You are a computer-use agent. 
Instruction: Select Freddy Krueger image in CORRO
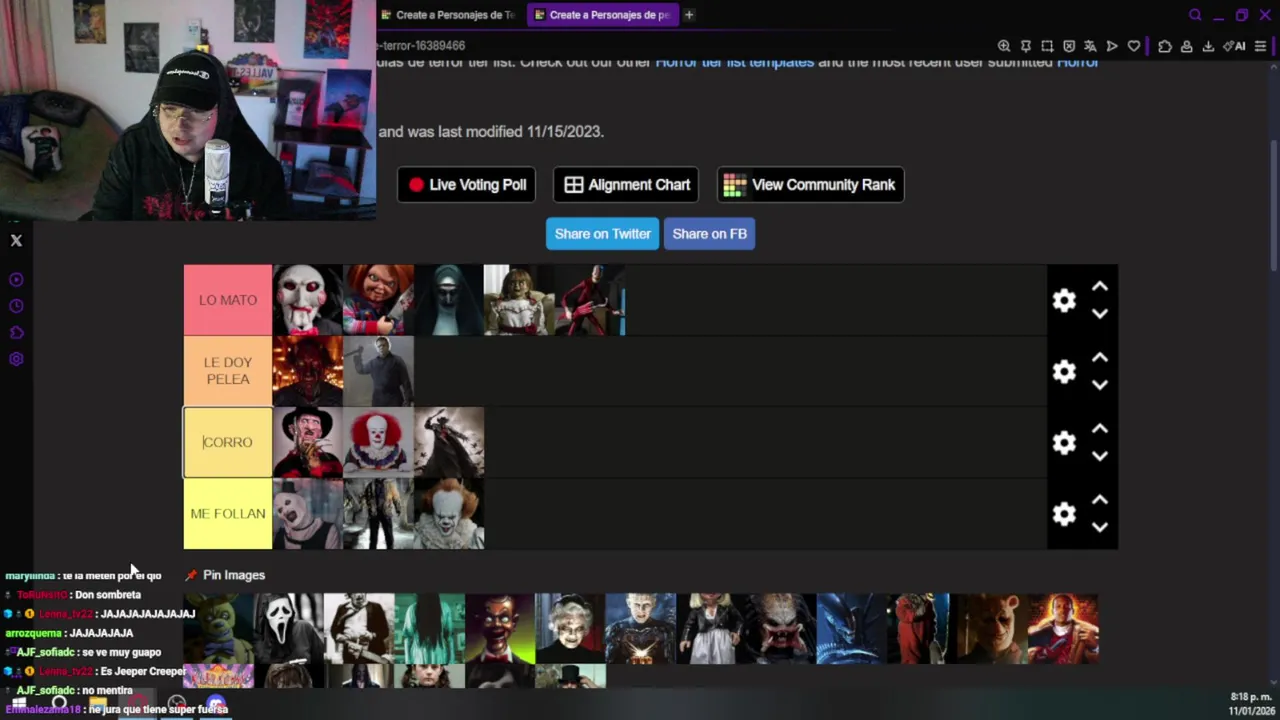308,442
